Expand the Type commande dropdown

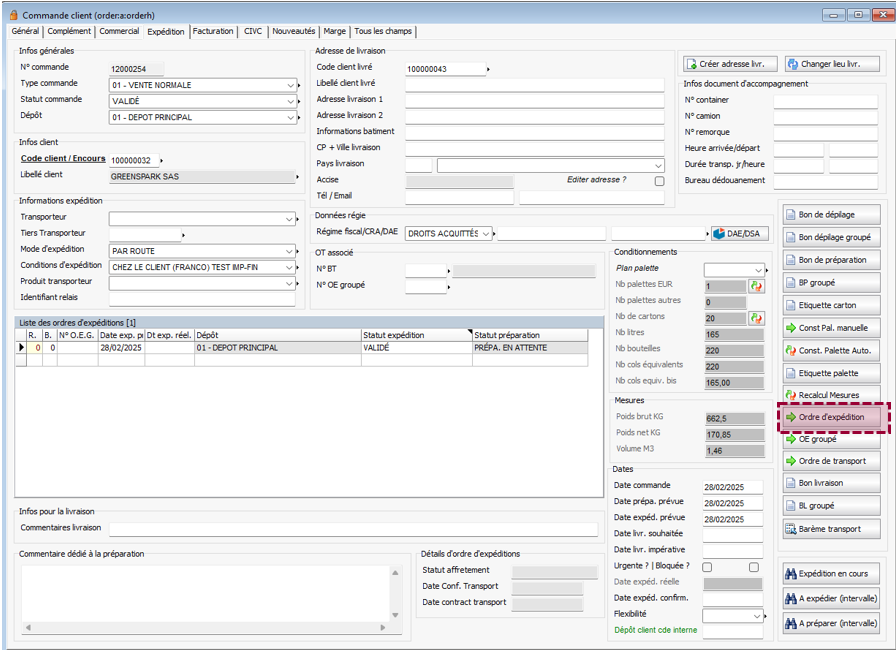tap(289, 85)
